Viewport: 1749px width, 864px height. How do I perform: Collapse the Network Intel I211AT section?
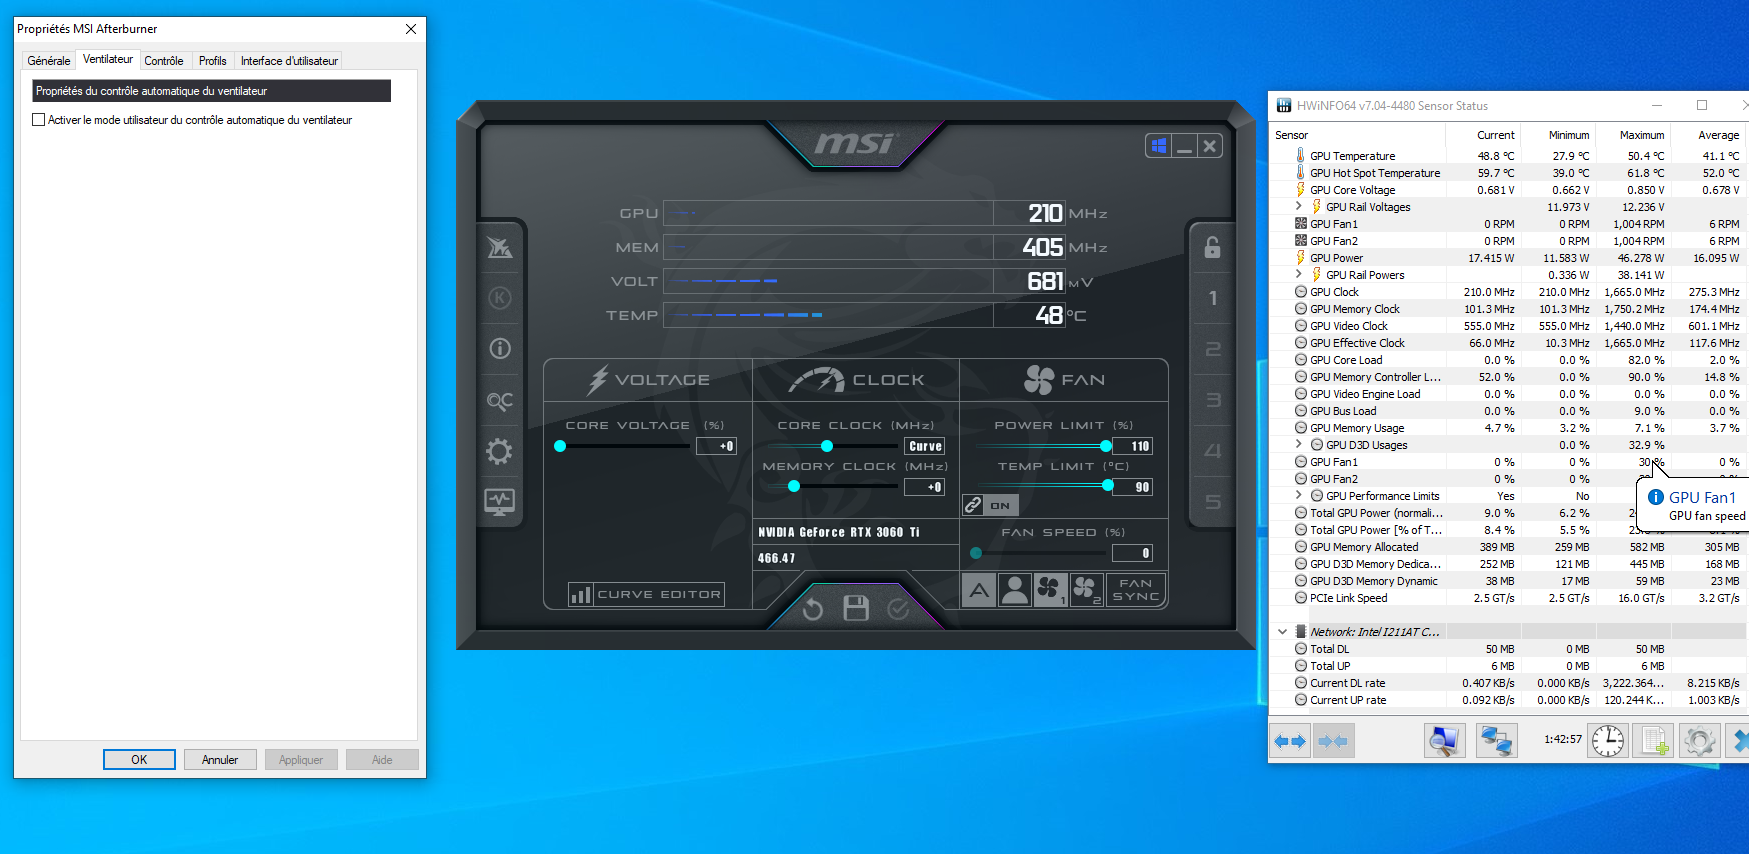point(1282,632)
